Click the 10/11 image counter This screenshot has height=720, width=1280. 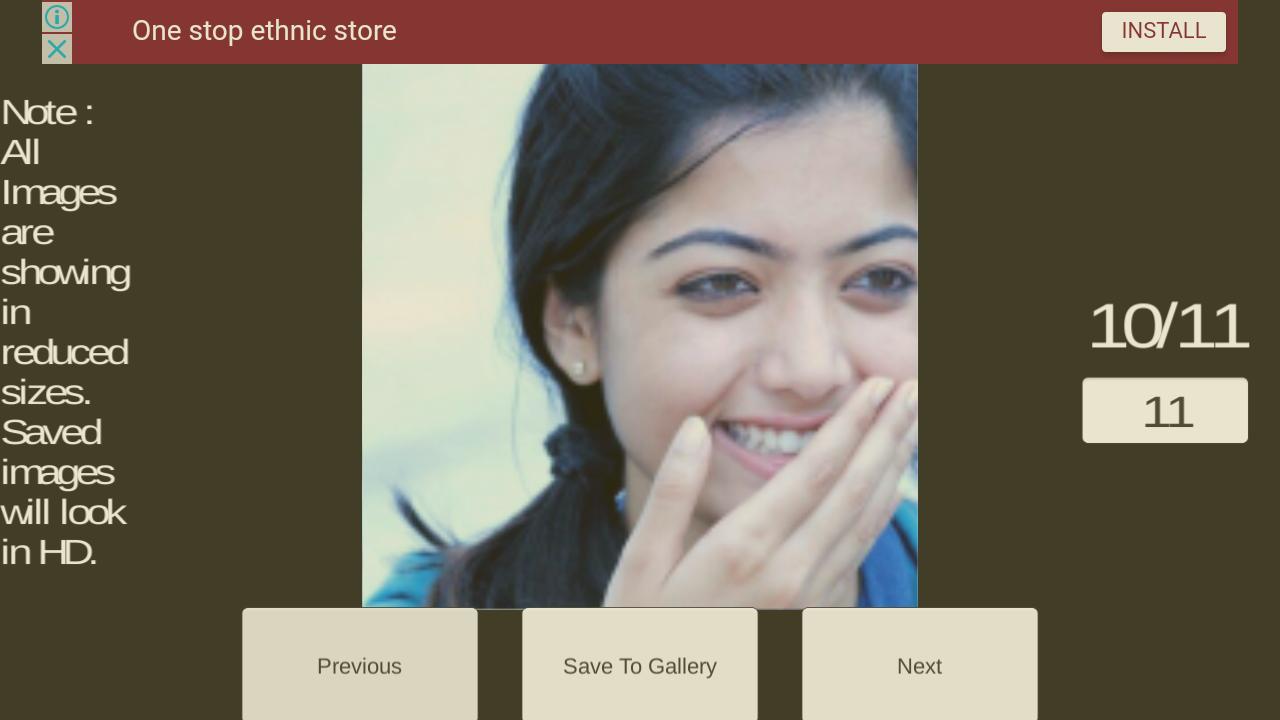point(1168,326)
